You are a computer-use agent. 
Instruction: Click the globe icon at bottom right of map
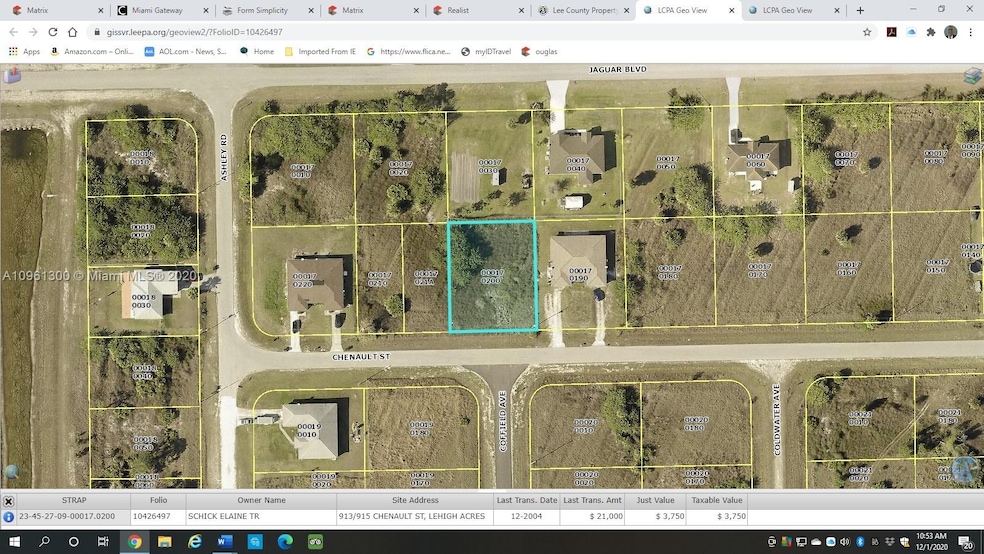[x=966, y=468]
